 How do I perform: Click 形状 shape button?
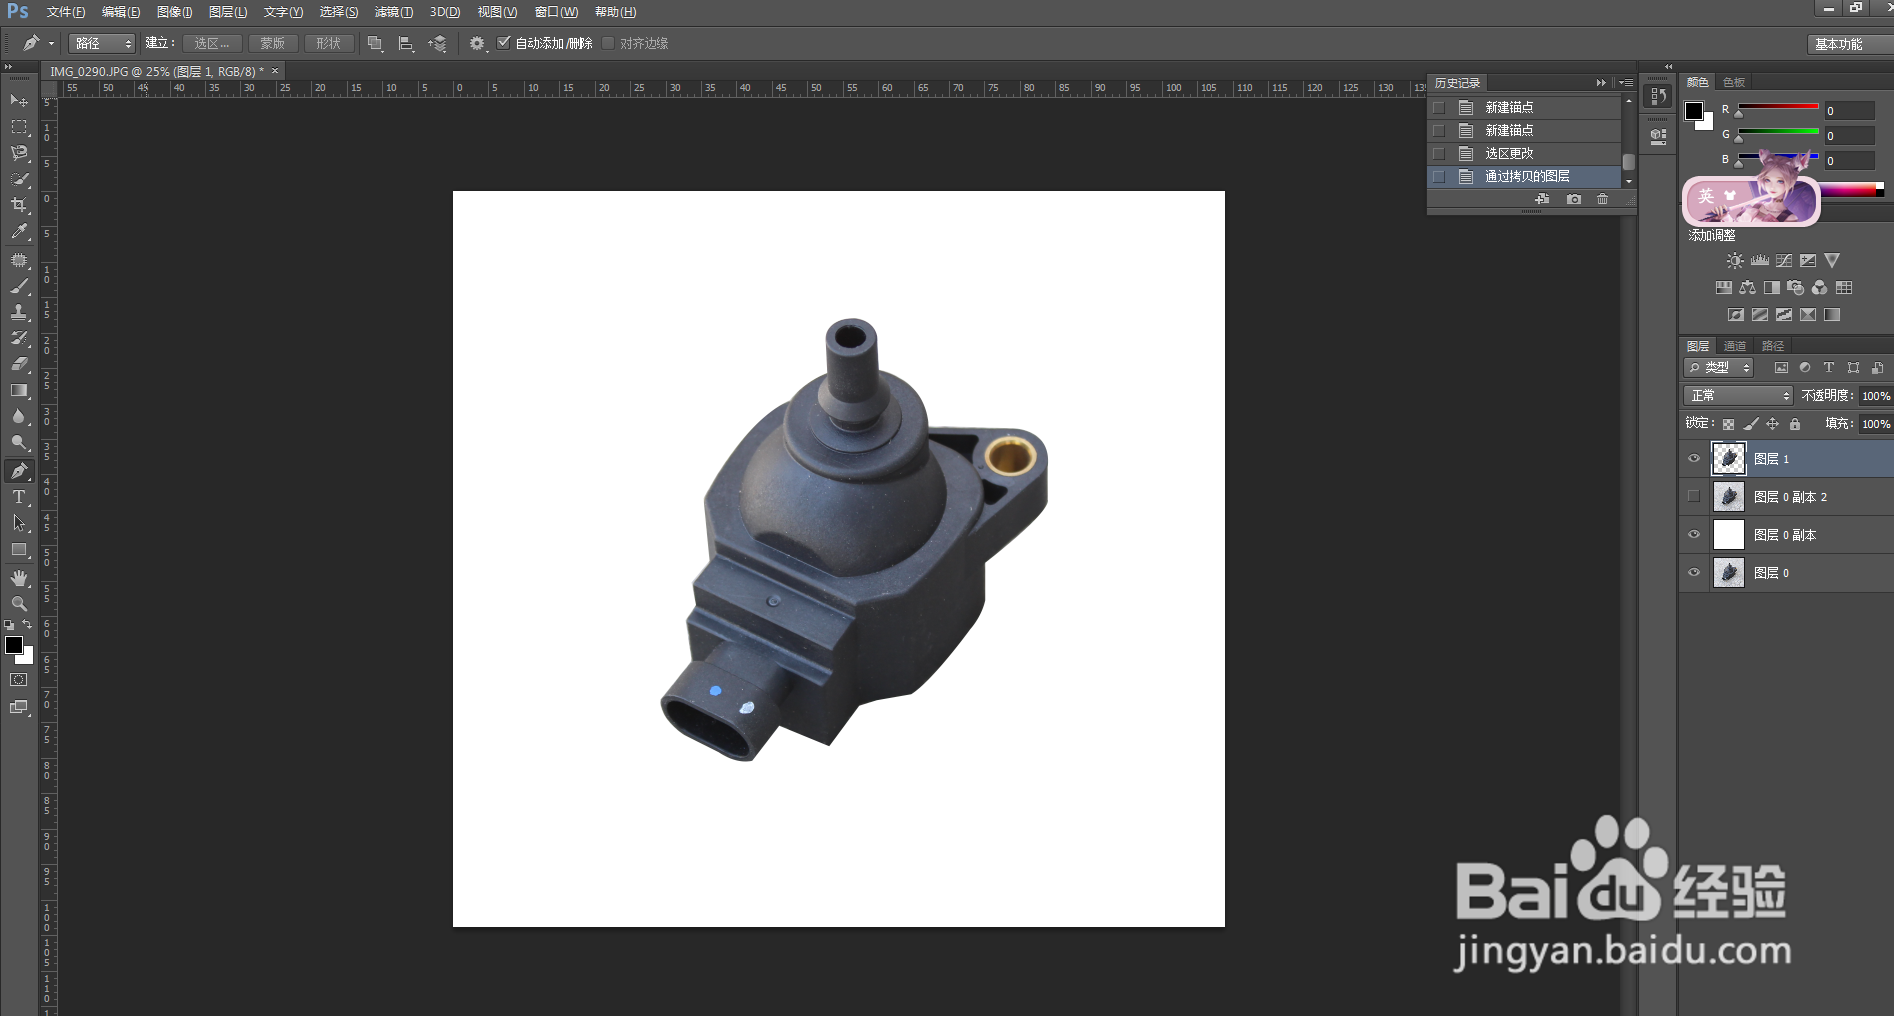point(329,43)
